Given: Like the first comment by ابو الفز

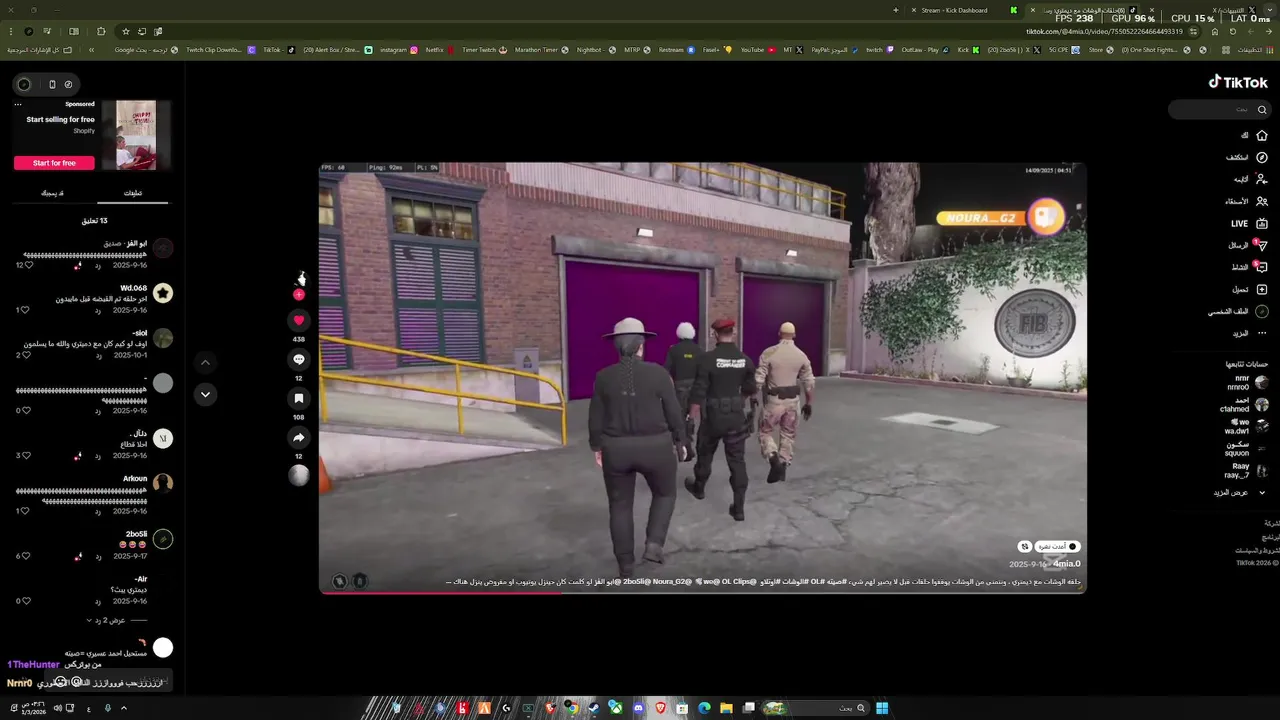Looking at the screenshot, I should (x=28, y=265).
